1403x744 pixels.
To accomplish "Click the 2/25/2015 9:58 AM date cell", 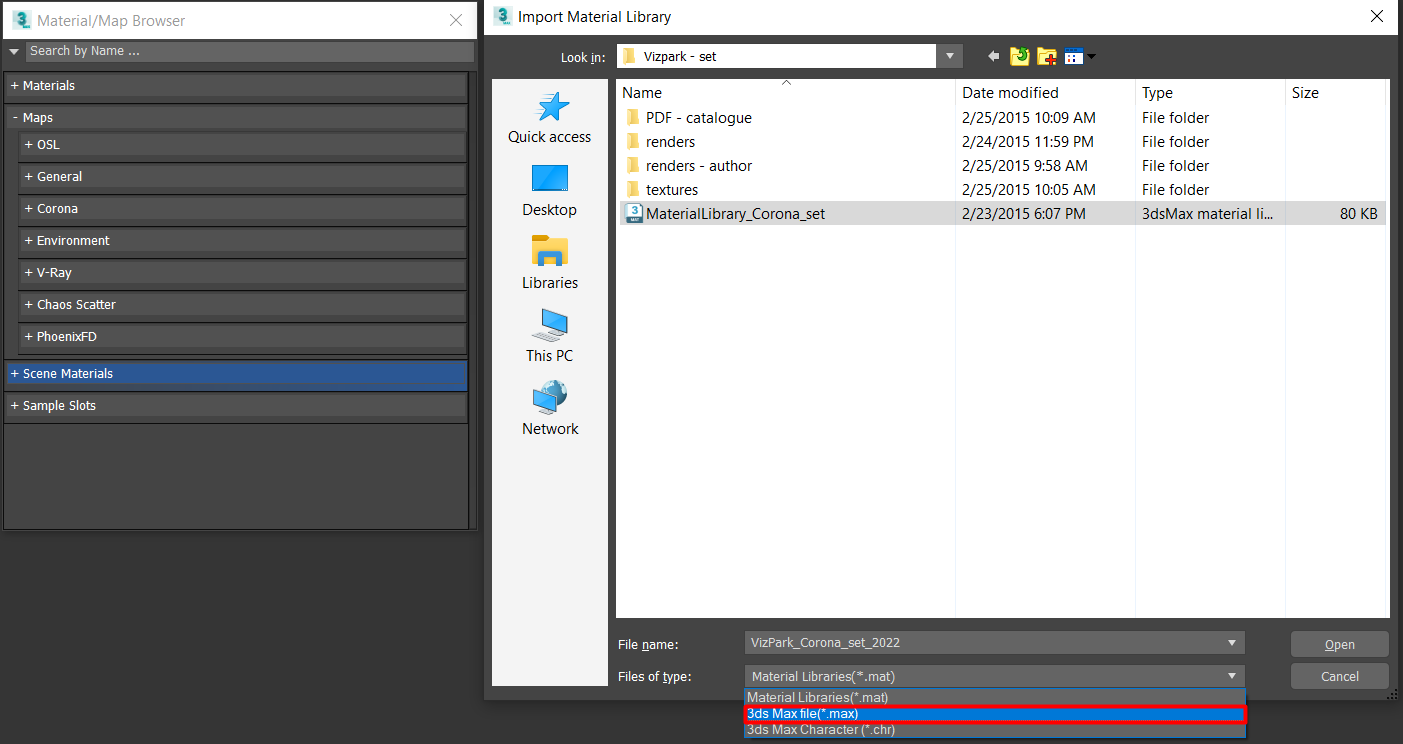I will 1025,166.
